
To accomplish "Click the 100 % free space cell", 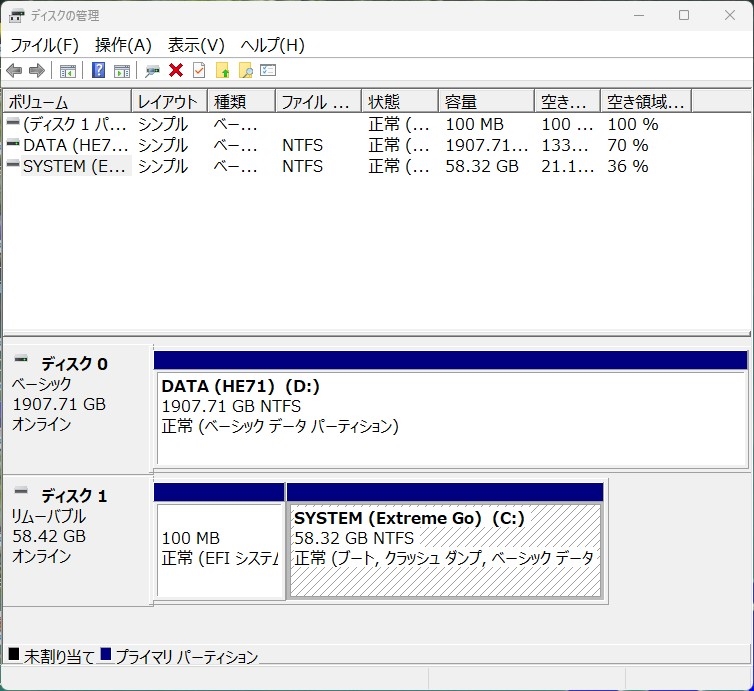I will 633,124.
